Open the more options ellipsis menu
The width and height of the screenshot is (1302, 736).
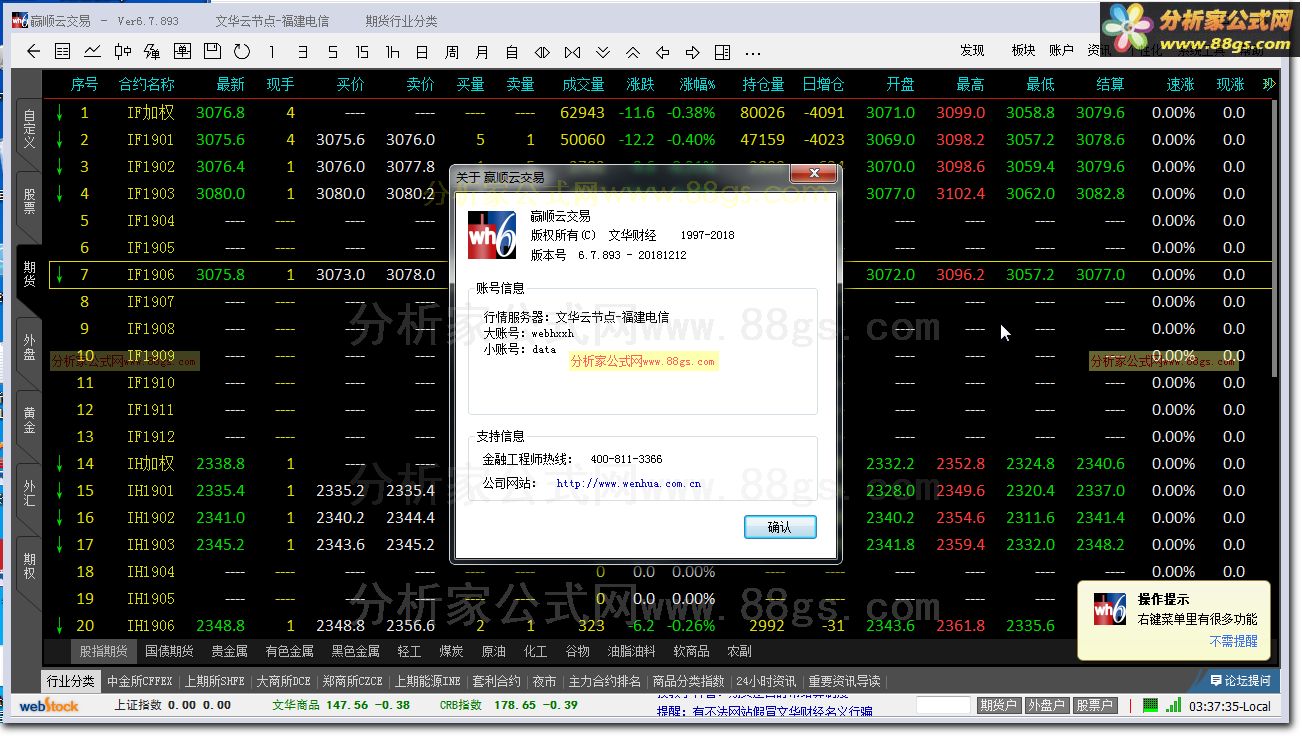[x=752, y=52]
